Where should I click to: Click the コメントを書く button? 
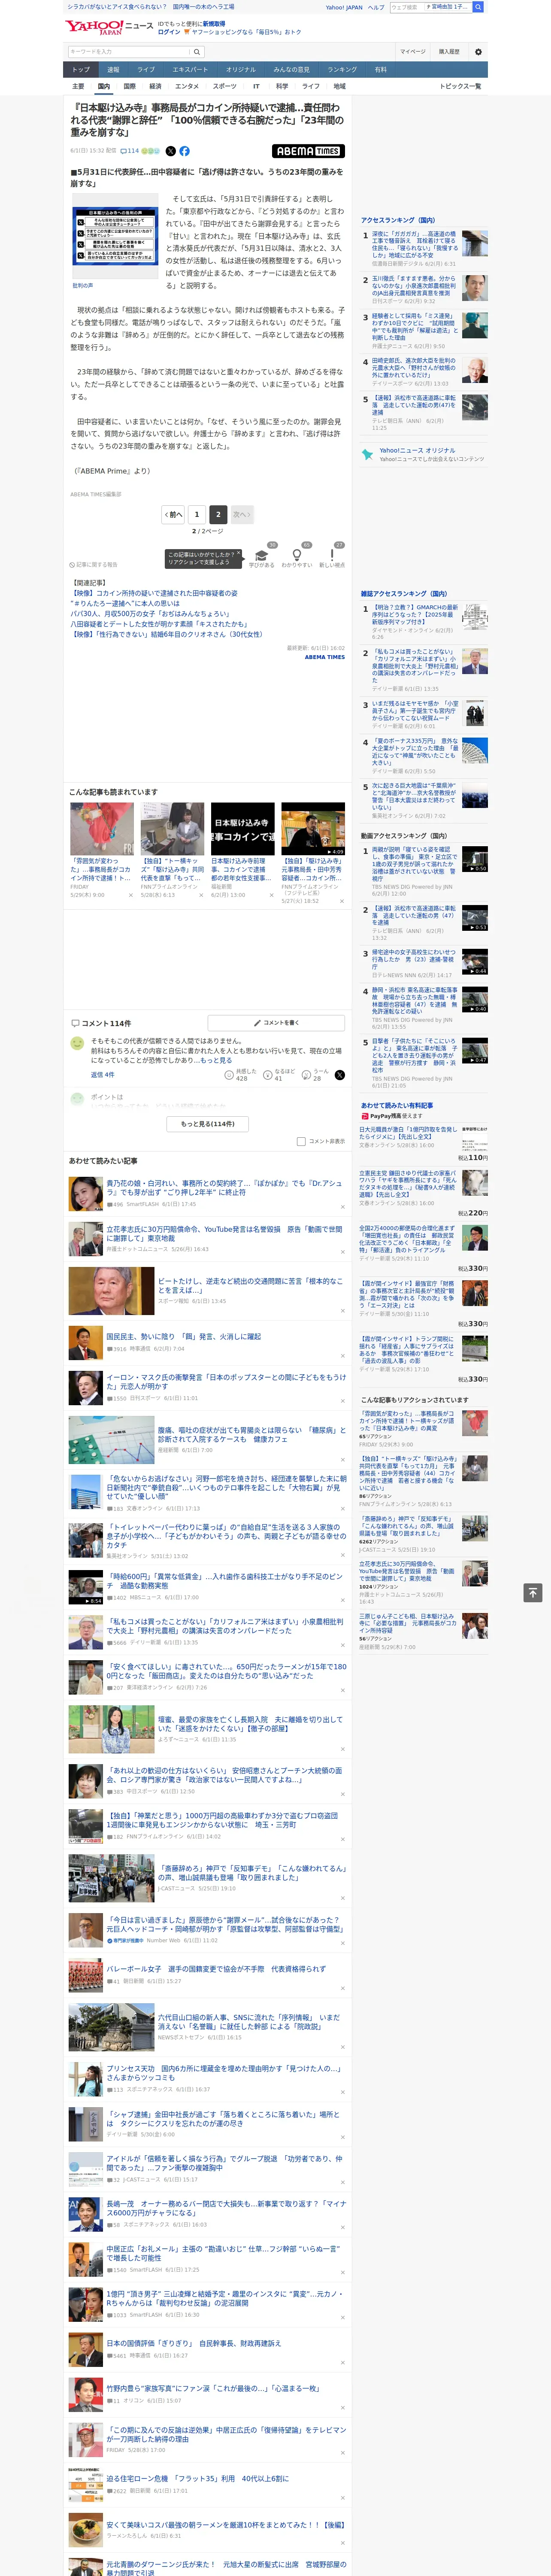click(276, 1023)
